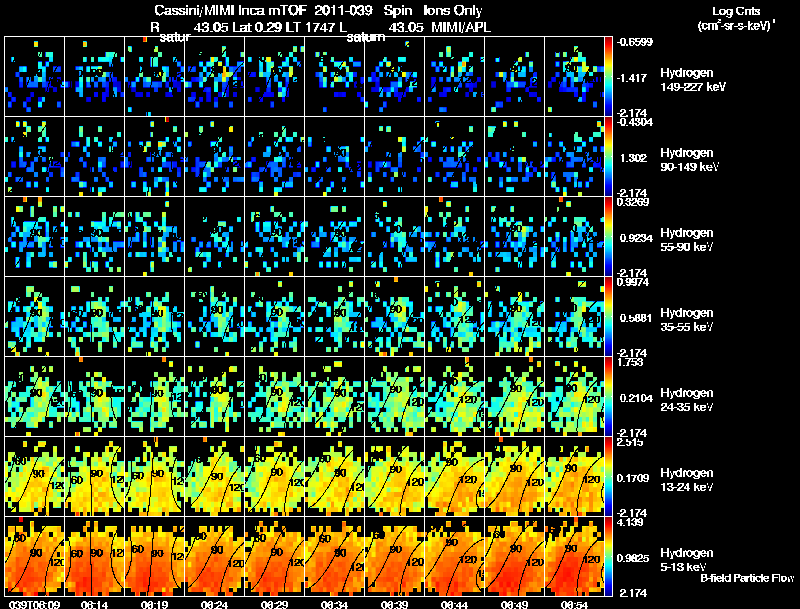Viewport: 800px width, 609px height.
Task: Click the 1.753 color scale value
Action: pos(630,362)
